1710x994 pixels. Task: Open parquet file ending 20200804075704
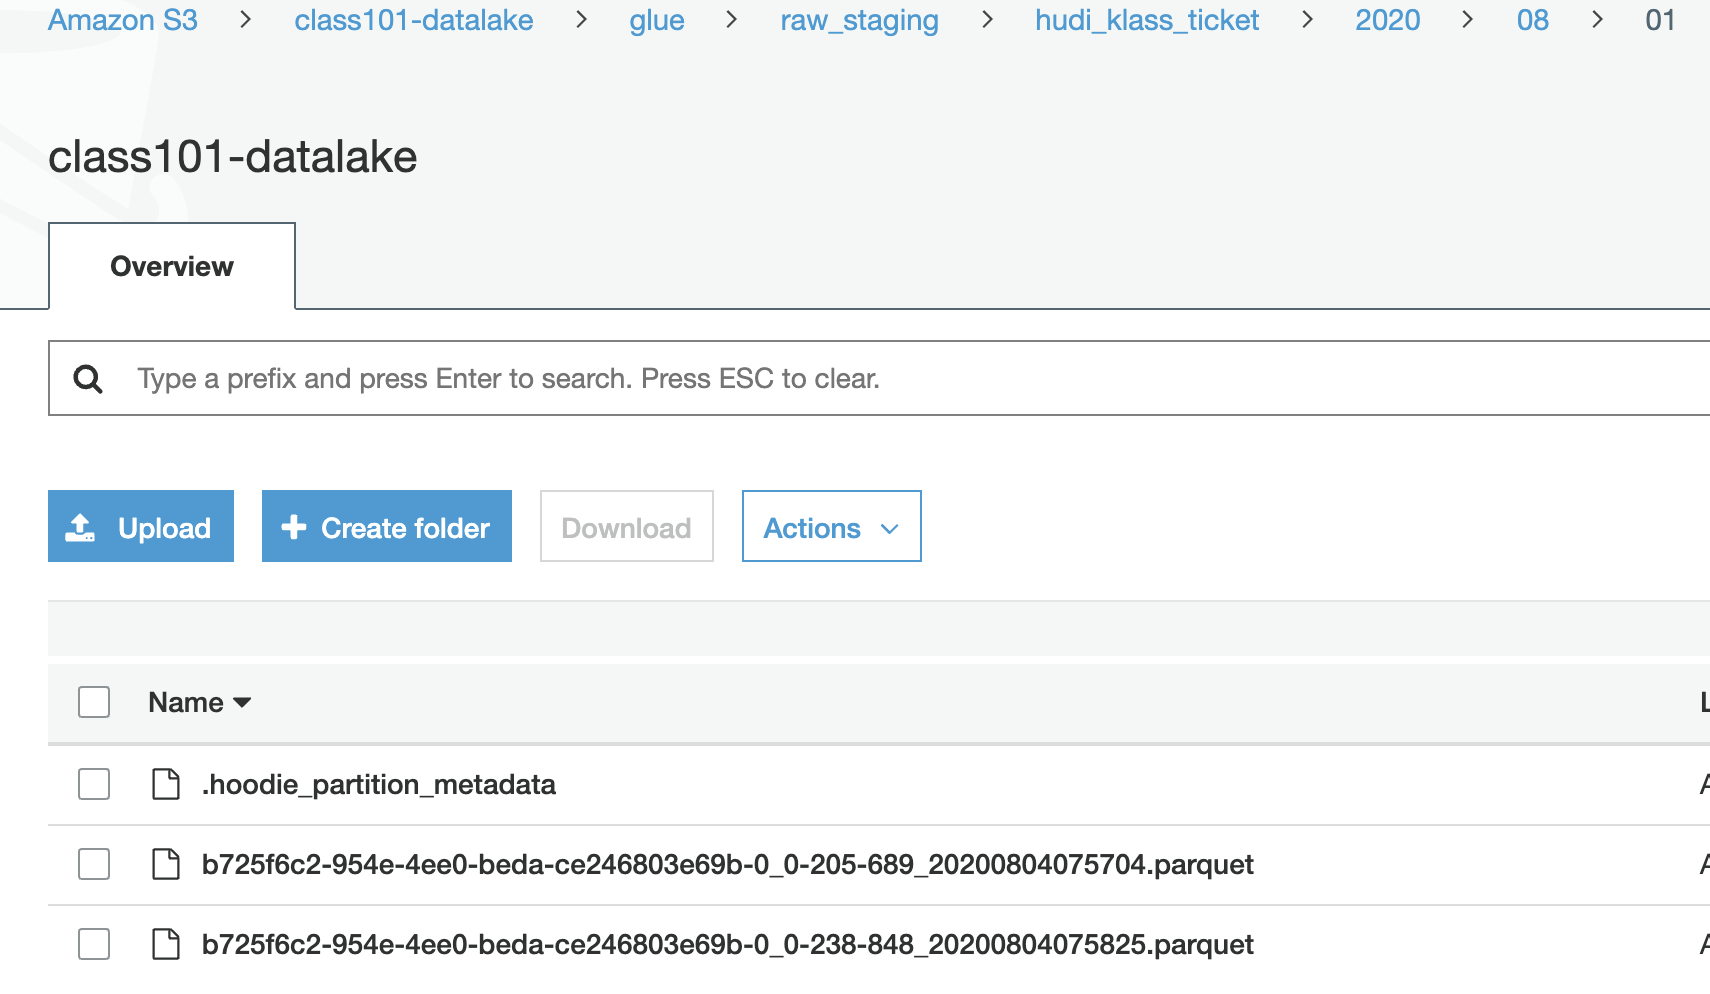[x=727, y=864]
